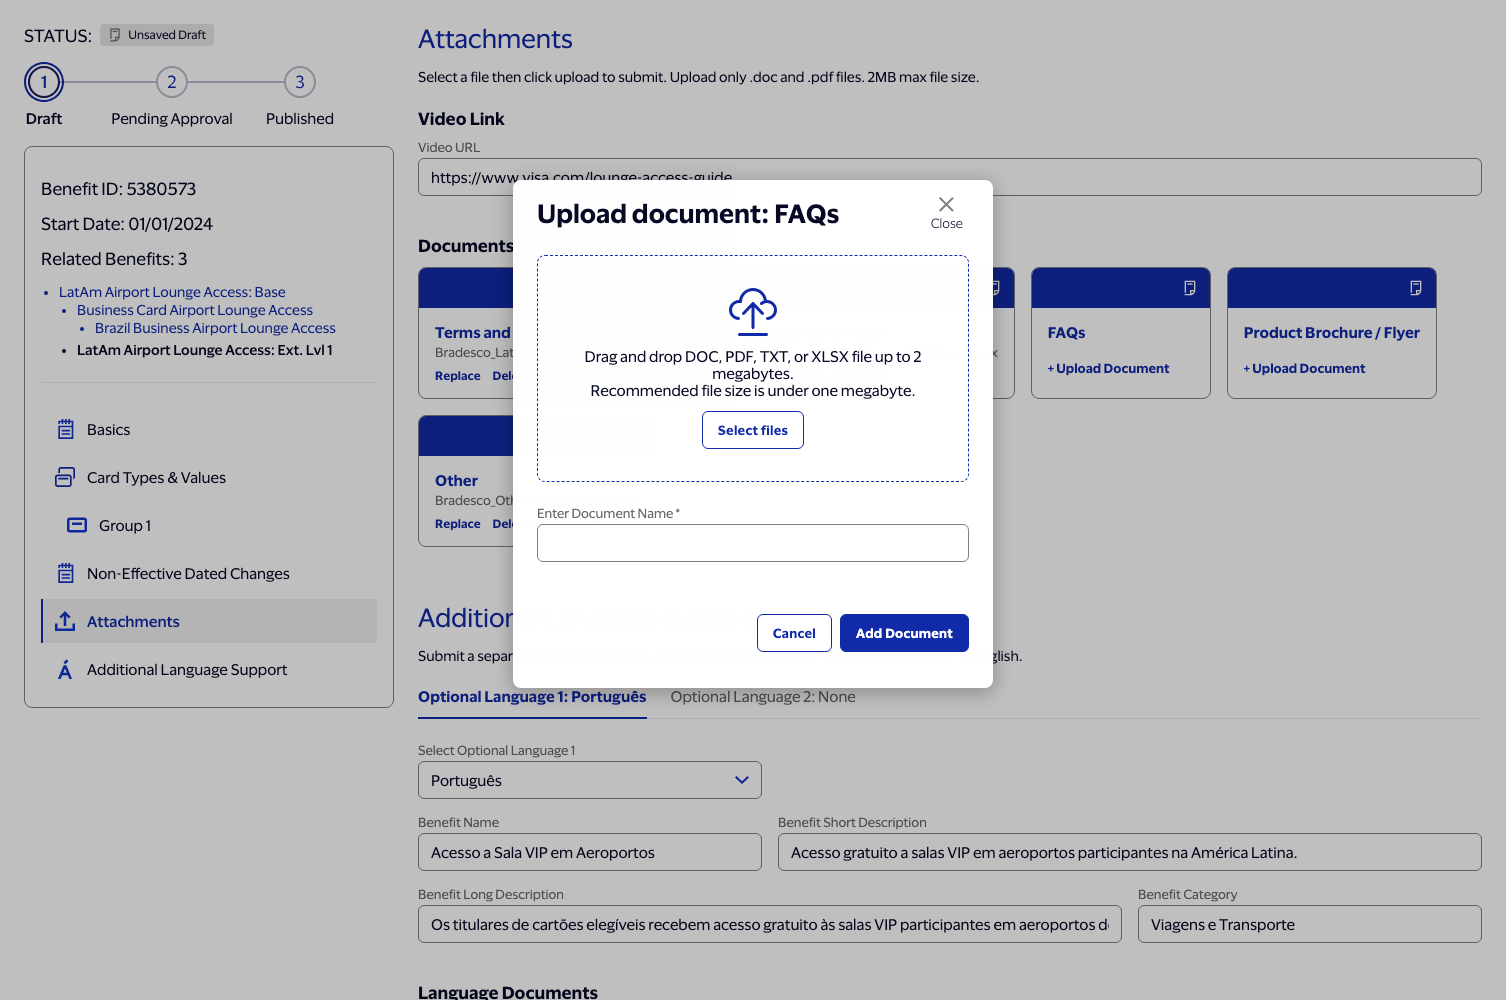The height and width of the screenshot is (1000, 1506).
Task: Open Business Card Airport Lounge Access link
Action: click(x=195, y=310)
